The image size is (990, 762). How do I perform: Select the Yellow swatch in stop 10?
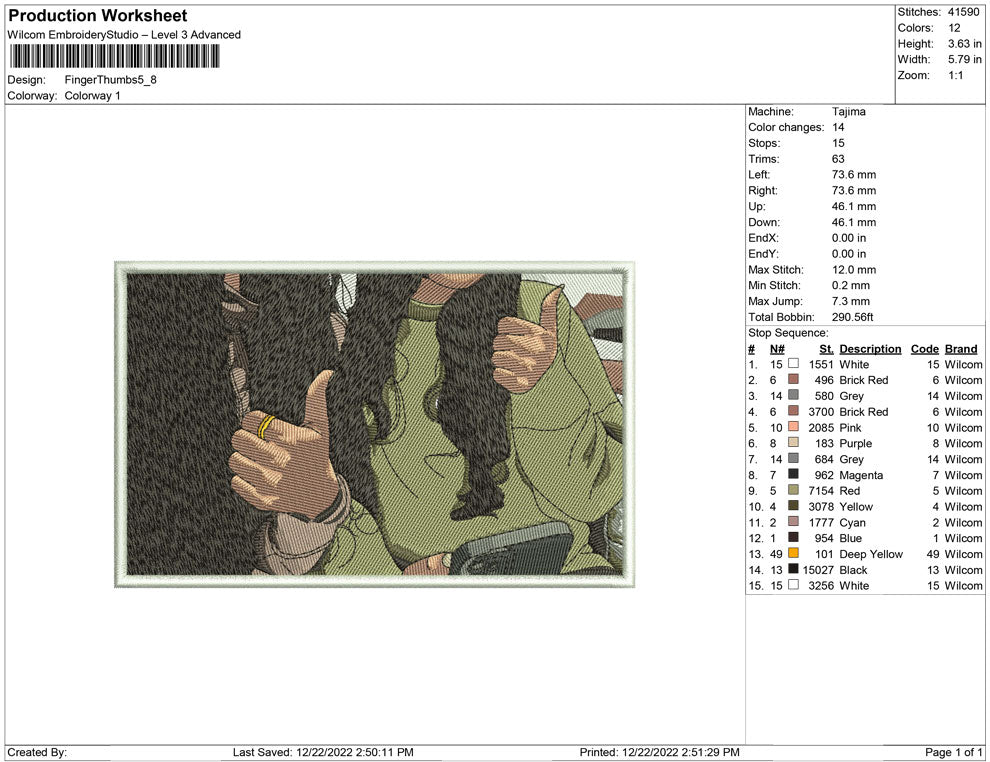[794, 506]
